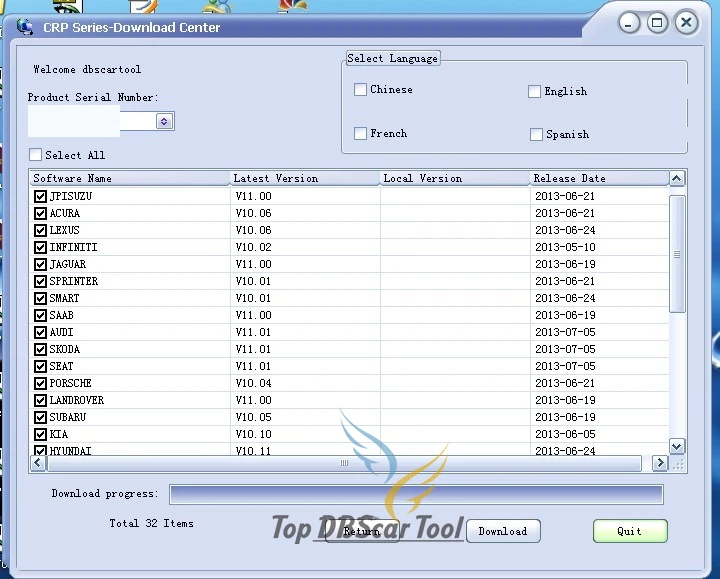Uncheck the JAGUAR software checkbox
The image size is (720, 579).
(x=40, y=264)
